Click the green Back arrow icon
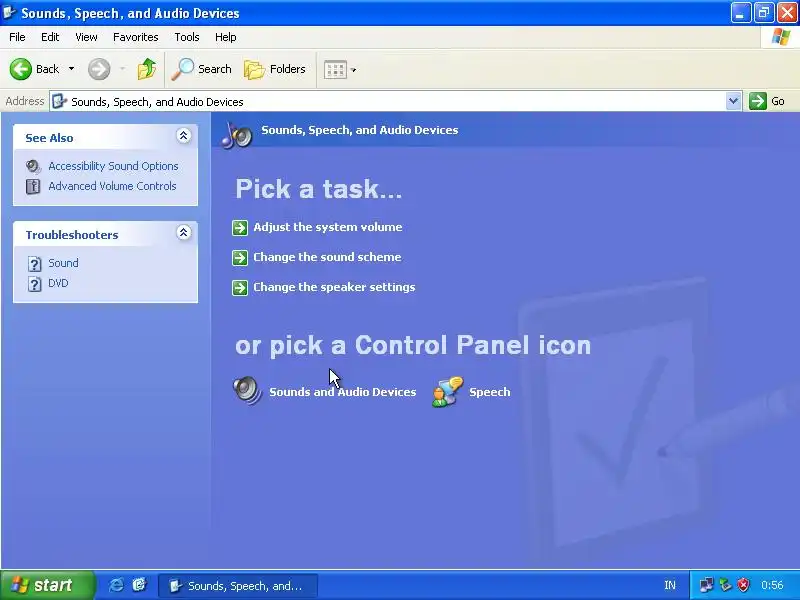This screenshot has width=800, height=600. tap(21, 69)
